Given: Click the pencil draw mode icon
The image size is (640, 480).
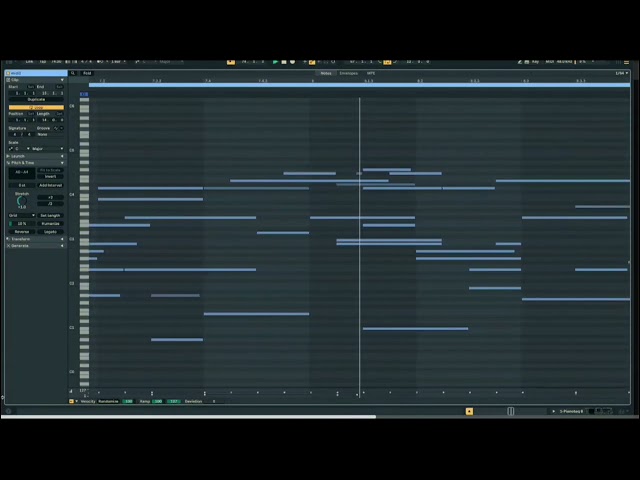Looking at the screenshot, I should (520, 62).
